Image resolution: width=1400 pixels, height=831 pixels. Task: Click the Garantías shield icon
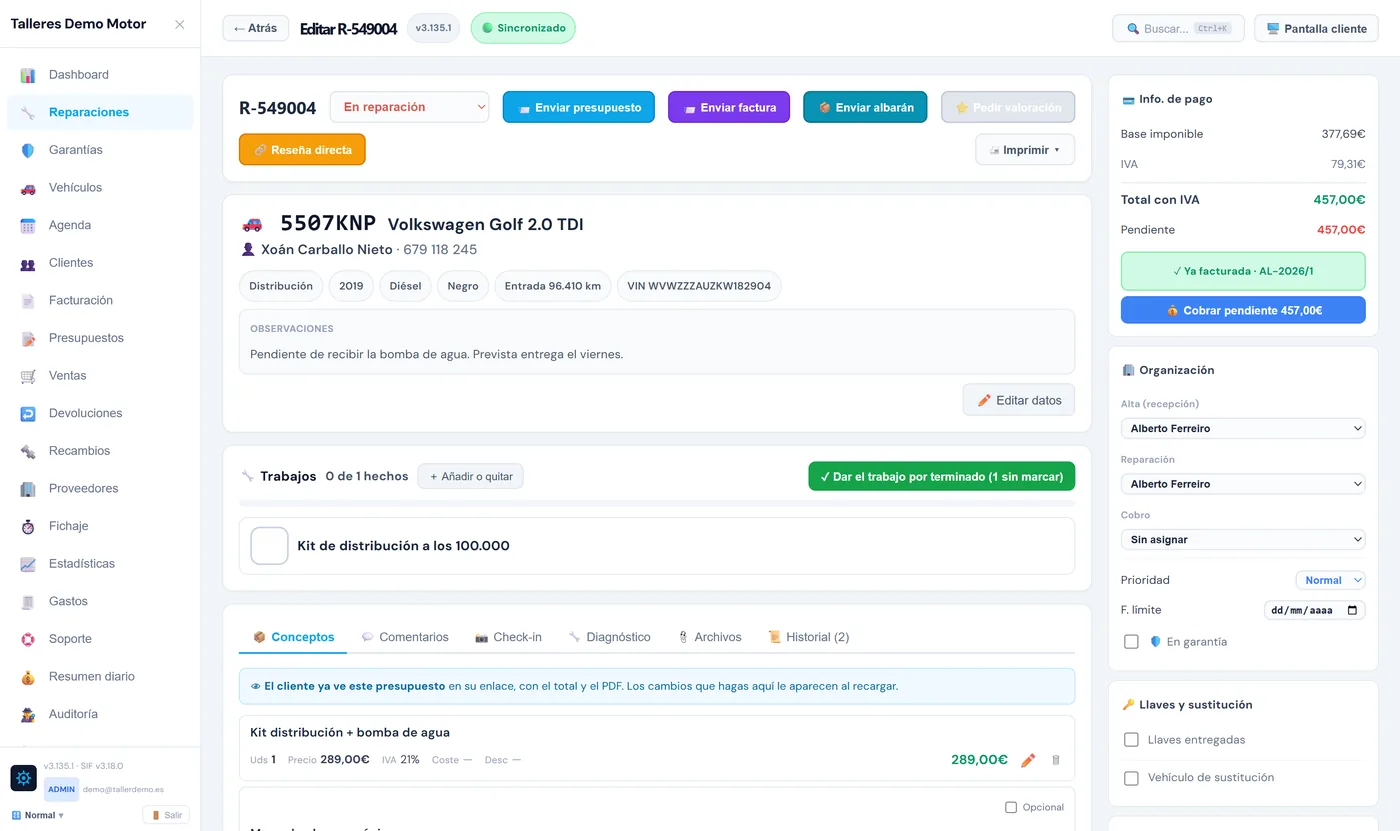point(28,150)
